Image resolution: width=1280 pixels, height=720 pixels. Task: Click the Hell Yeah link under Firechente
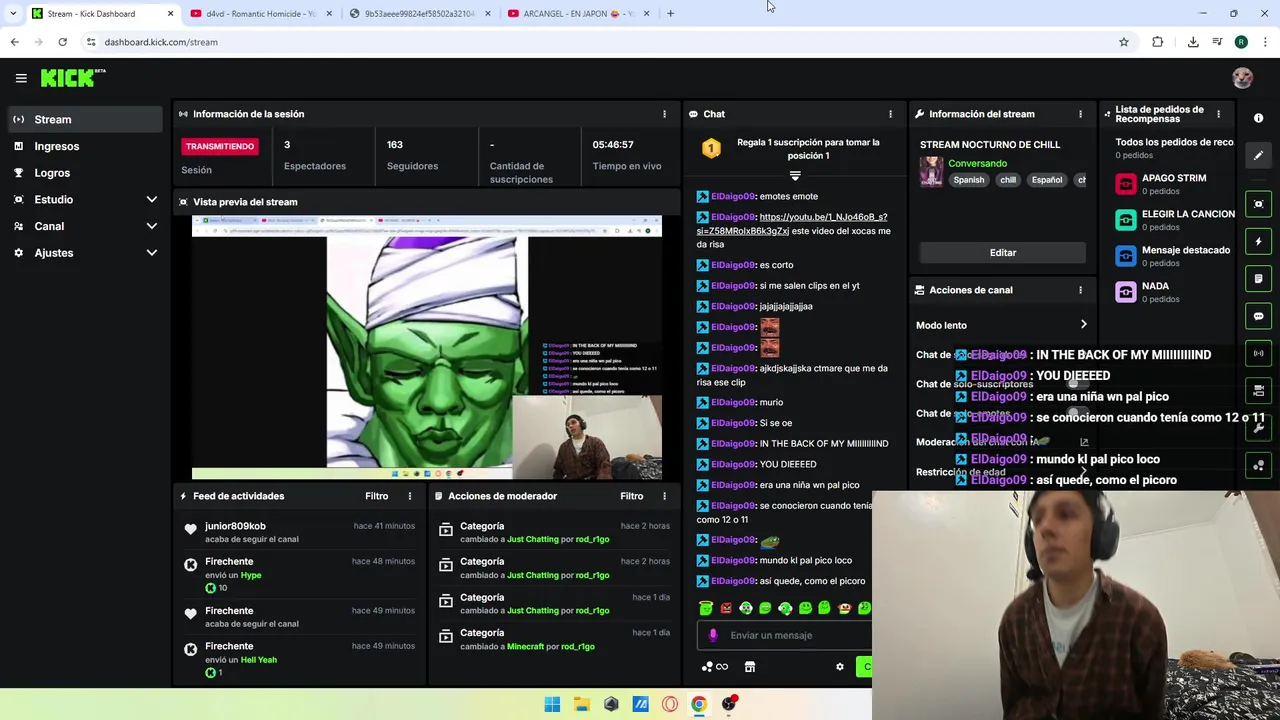258,660
